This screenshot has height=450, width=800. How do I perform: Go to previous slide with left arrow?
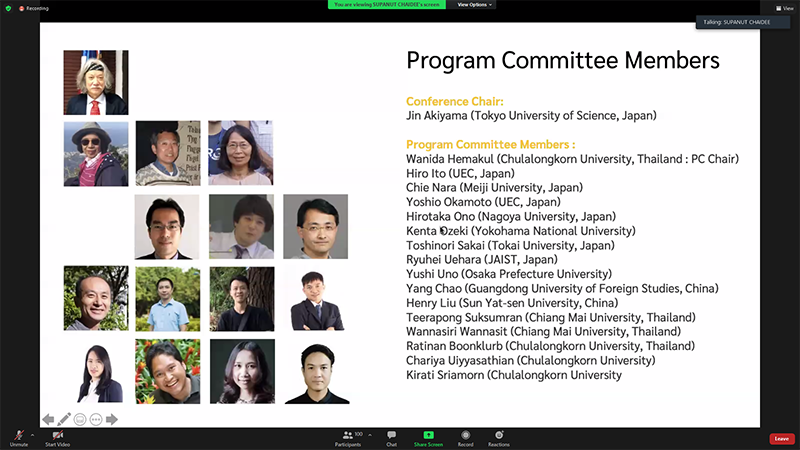[x=48, y=419]
